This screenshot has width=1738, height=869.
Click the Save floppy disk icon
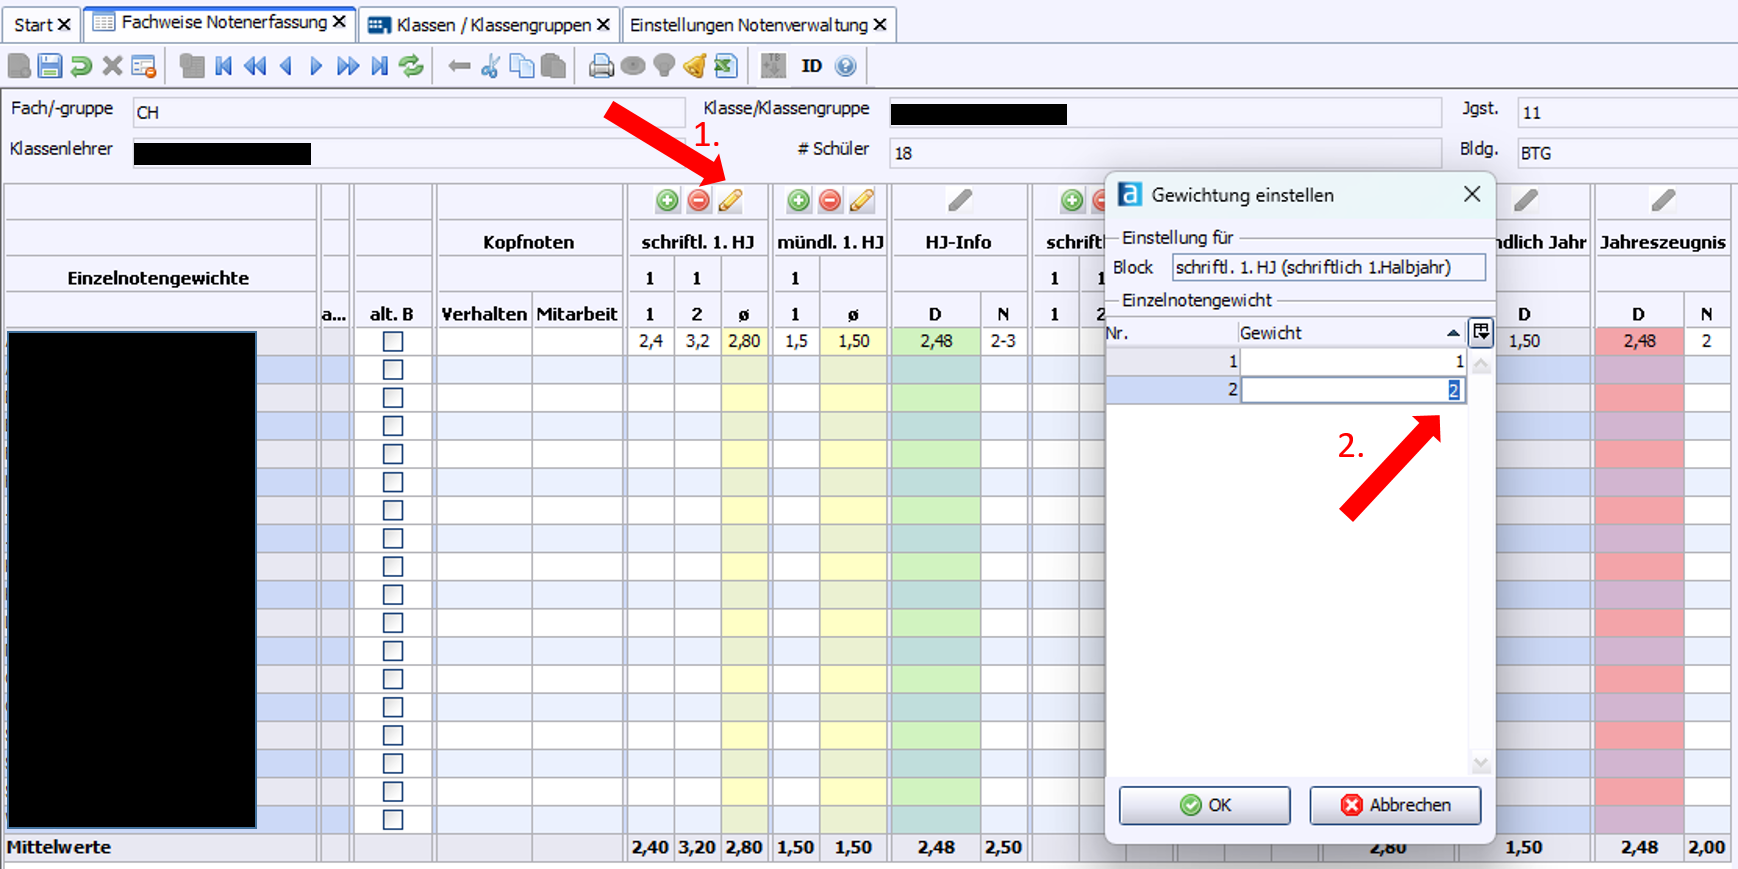click(50, 66)
